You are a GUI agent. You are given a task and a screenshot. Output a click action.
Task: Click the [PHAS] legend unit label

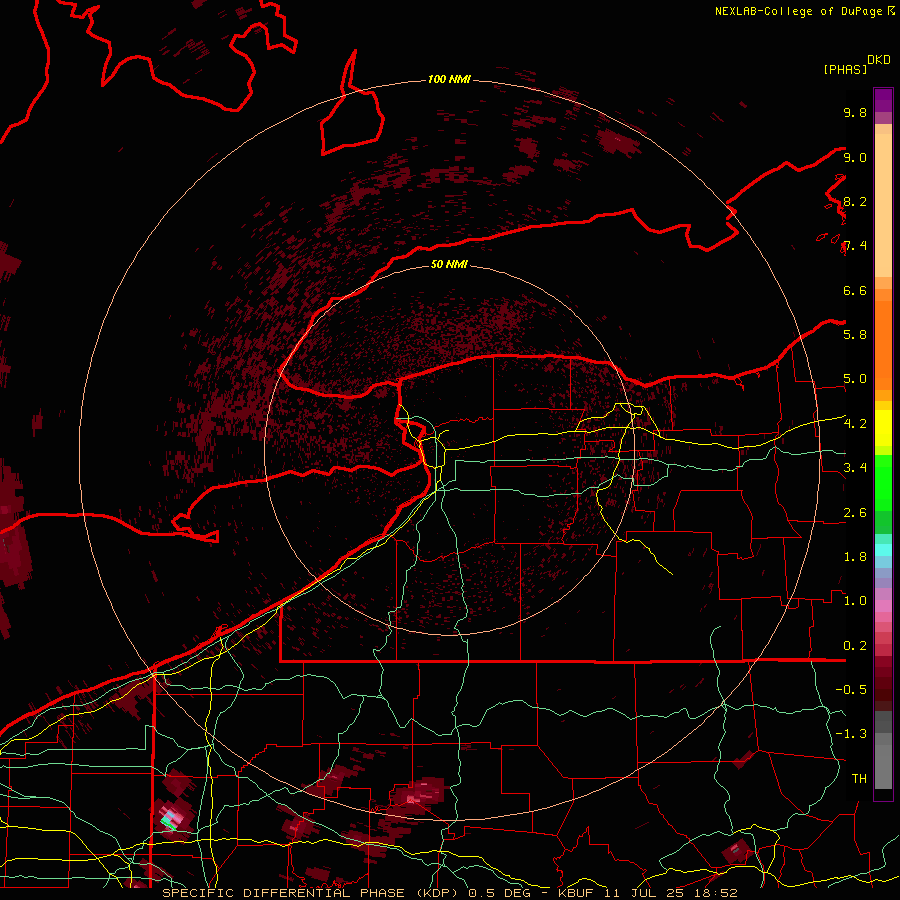[x=845, y=70]
